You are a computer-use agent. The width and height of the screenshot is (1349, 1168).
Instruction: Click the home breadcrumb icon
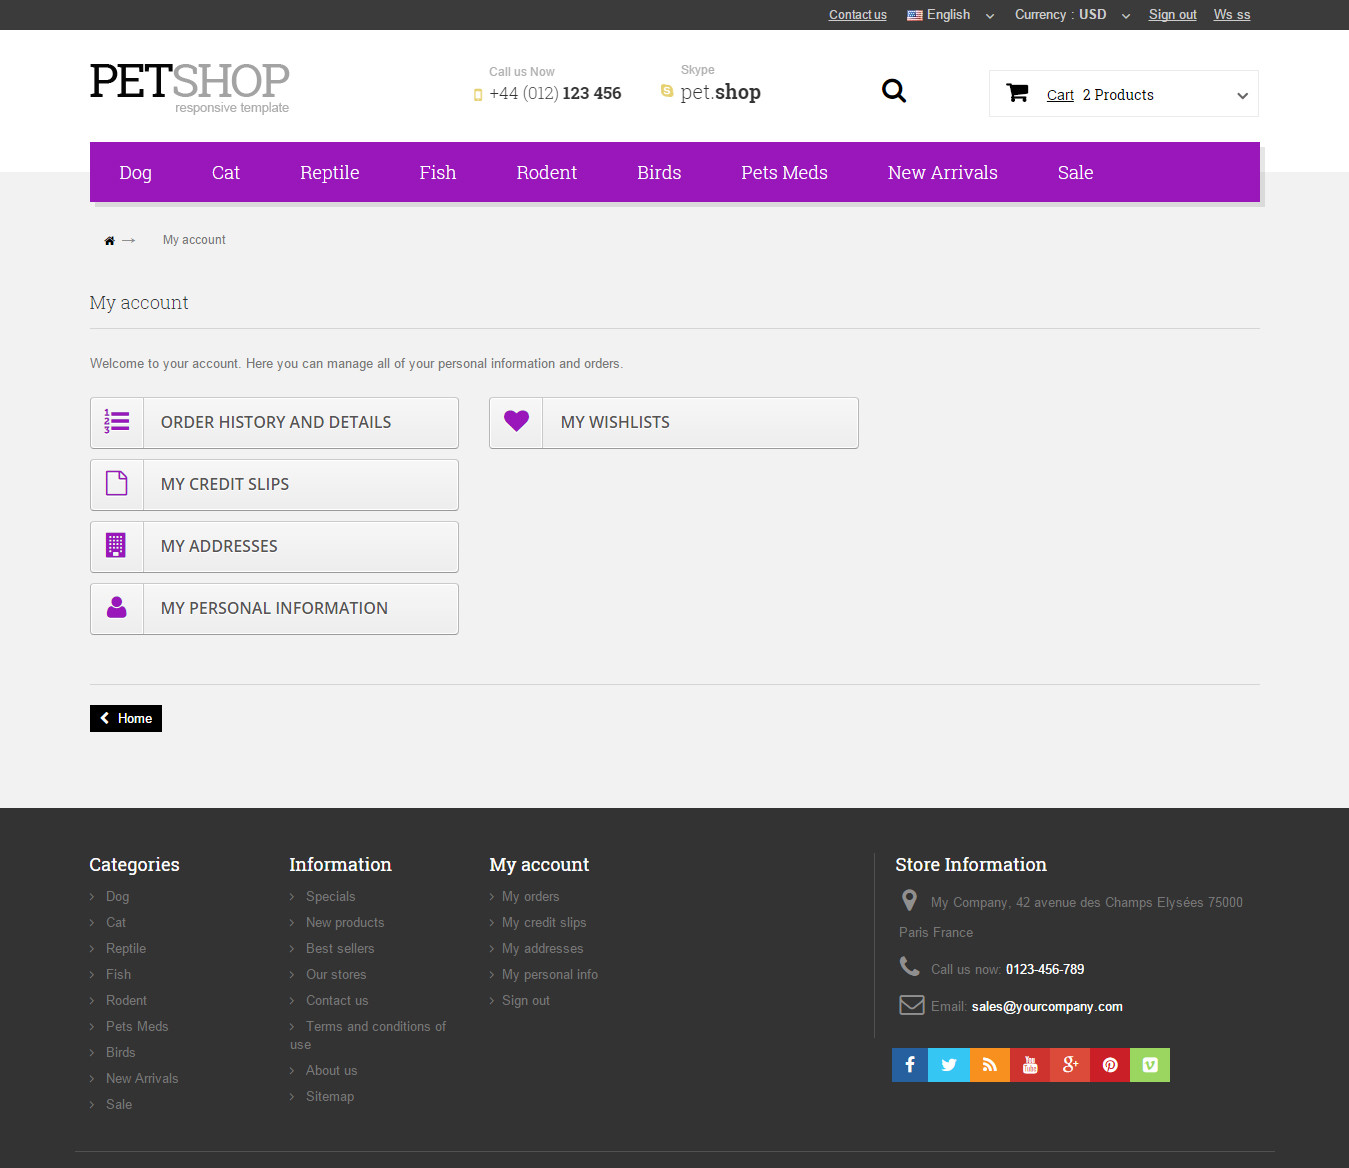(x=109, y=241)
